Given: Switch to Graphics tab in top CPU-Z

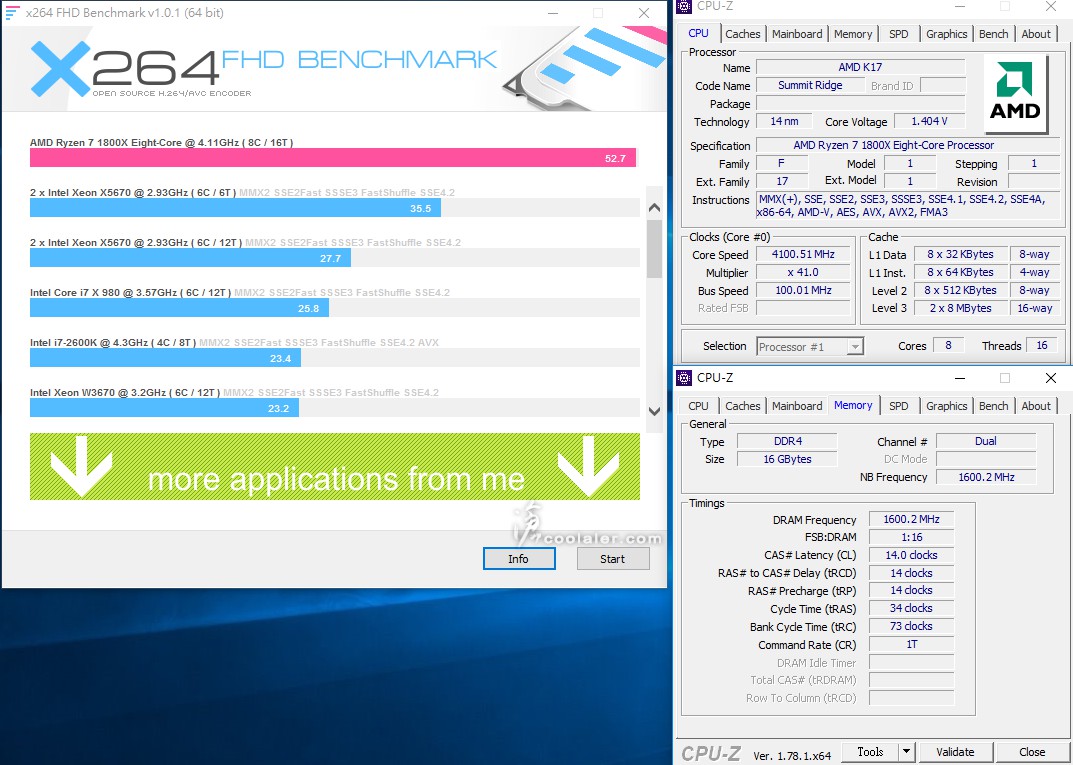Looking at the screenshot, I should point(946,34).
